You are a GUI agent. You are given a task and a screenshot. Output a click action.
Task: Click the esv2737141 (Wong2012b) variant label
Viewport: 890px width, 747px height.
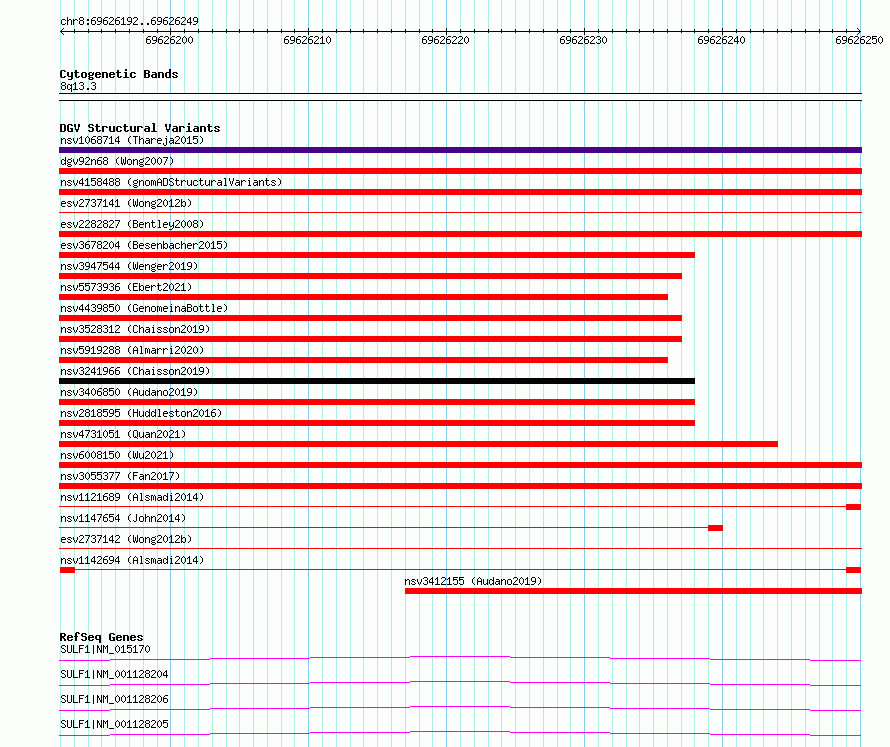tap(126, 203)
